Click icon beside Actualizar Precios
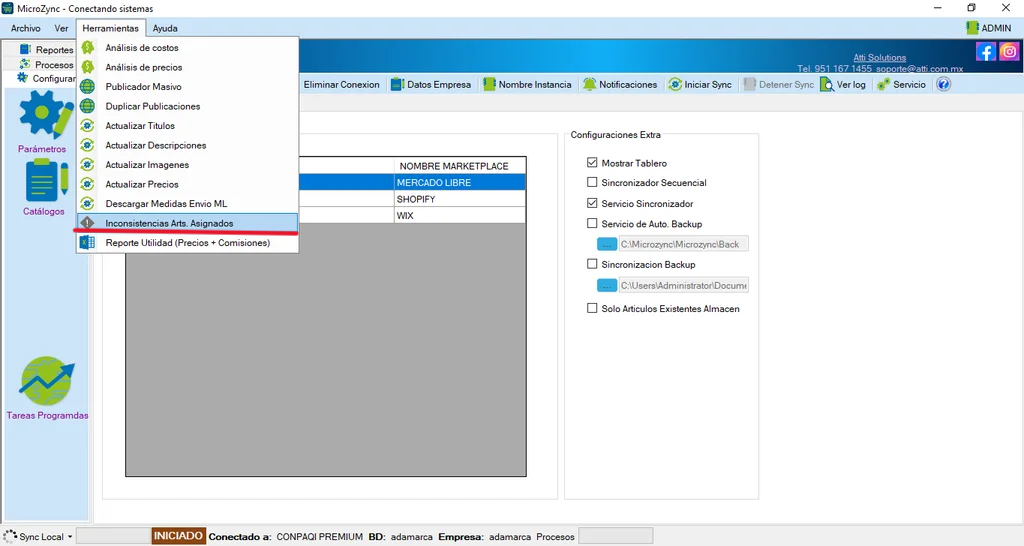The image size is (1024, 546). (88, 184)
